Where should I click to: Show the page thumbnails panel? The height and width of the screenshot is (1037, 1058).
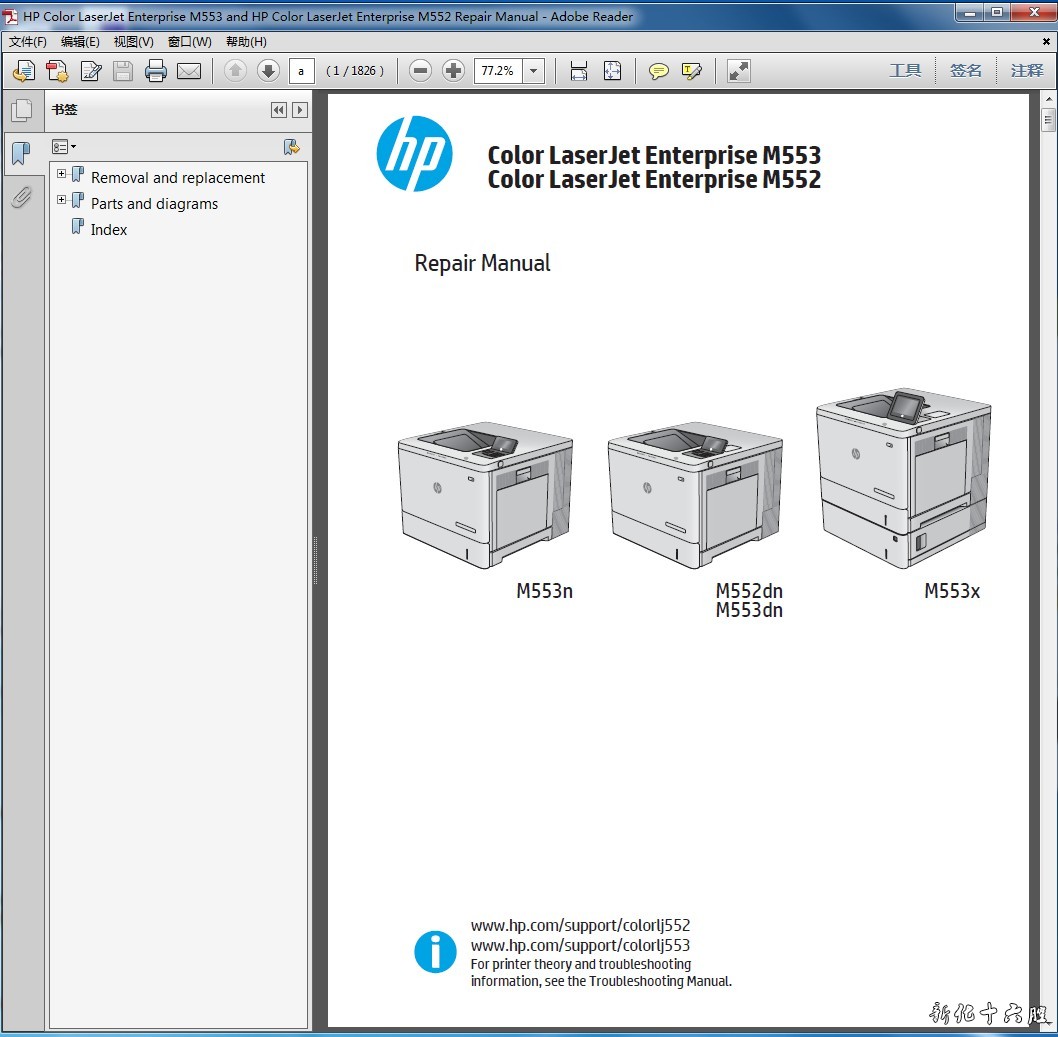click(x=21, y=111)
